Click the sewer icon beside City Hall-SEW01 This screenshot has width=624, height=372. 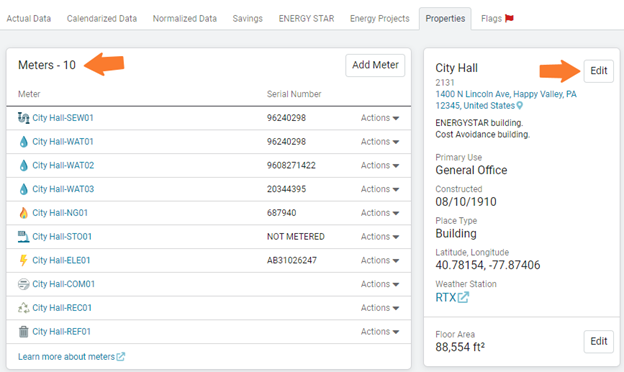coord(23,118)
